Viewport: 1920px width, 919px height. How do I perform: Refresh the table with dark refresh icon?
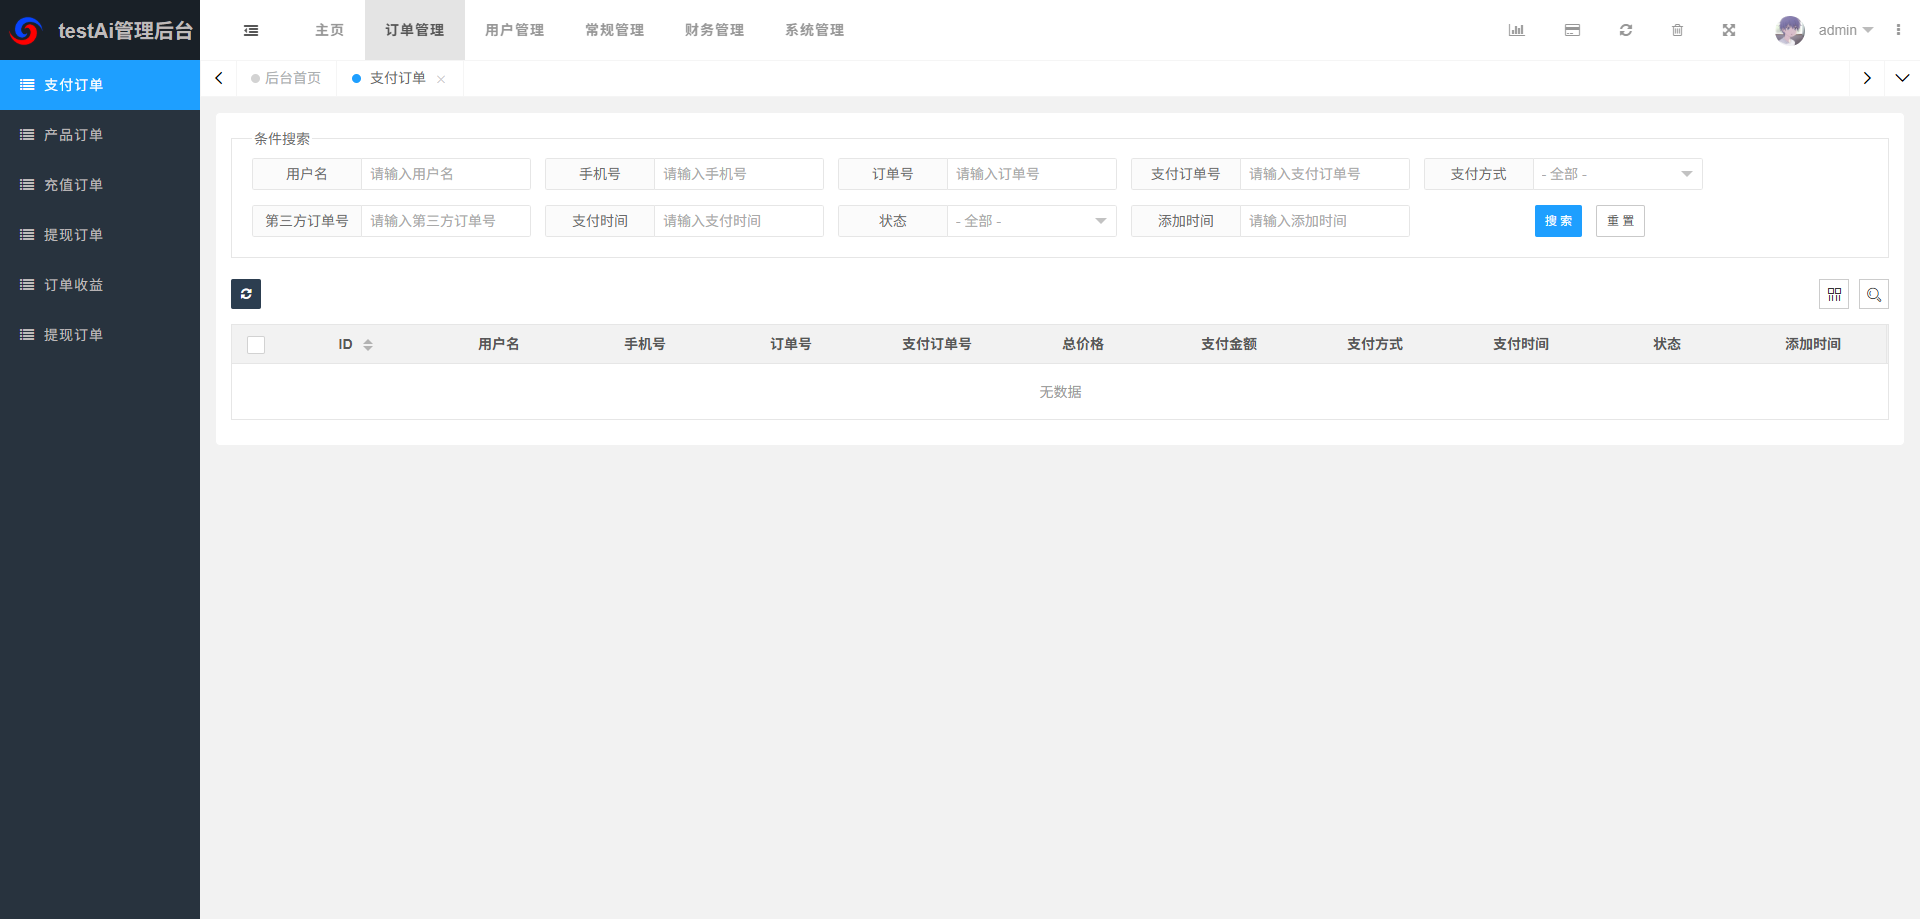246,294
